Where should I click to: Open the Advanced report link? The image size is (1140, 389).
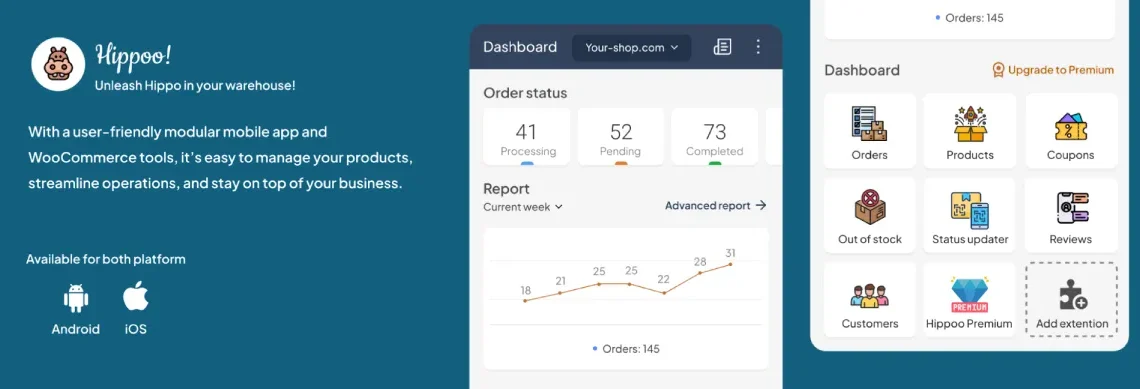coord(716,206)
